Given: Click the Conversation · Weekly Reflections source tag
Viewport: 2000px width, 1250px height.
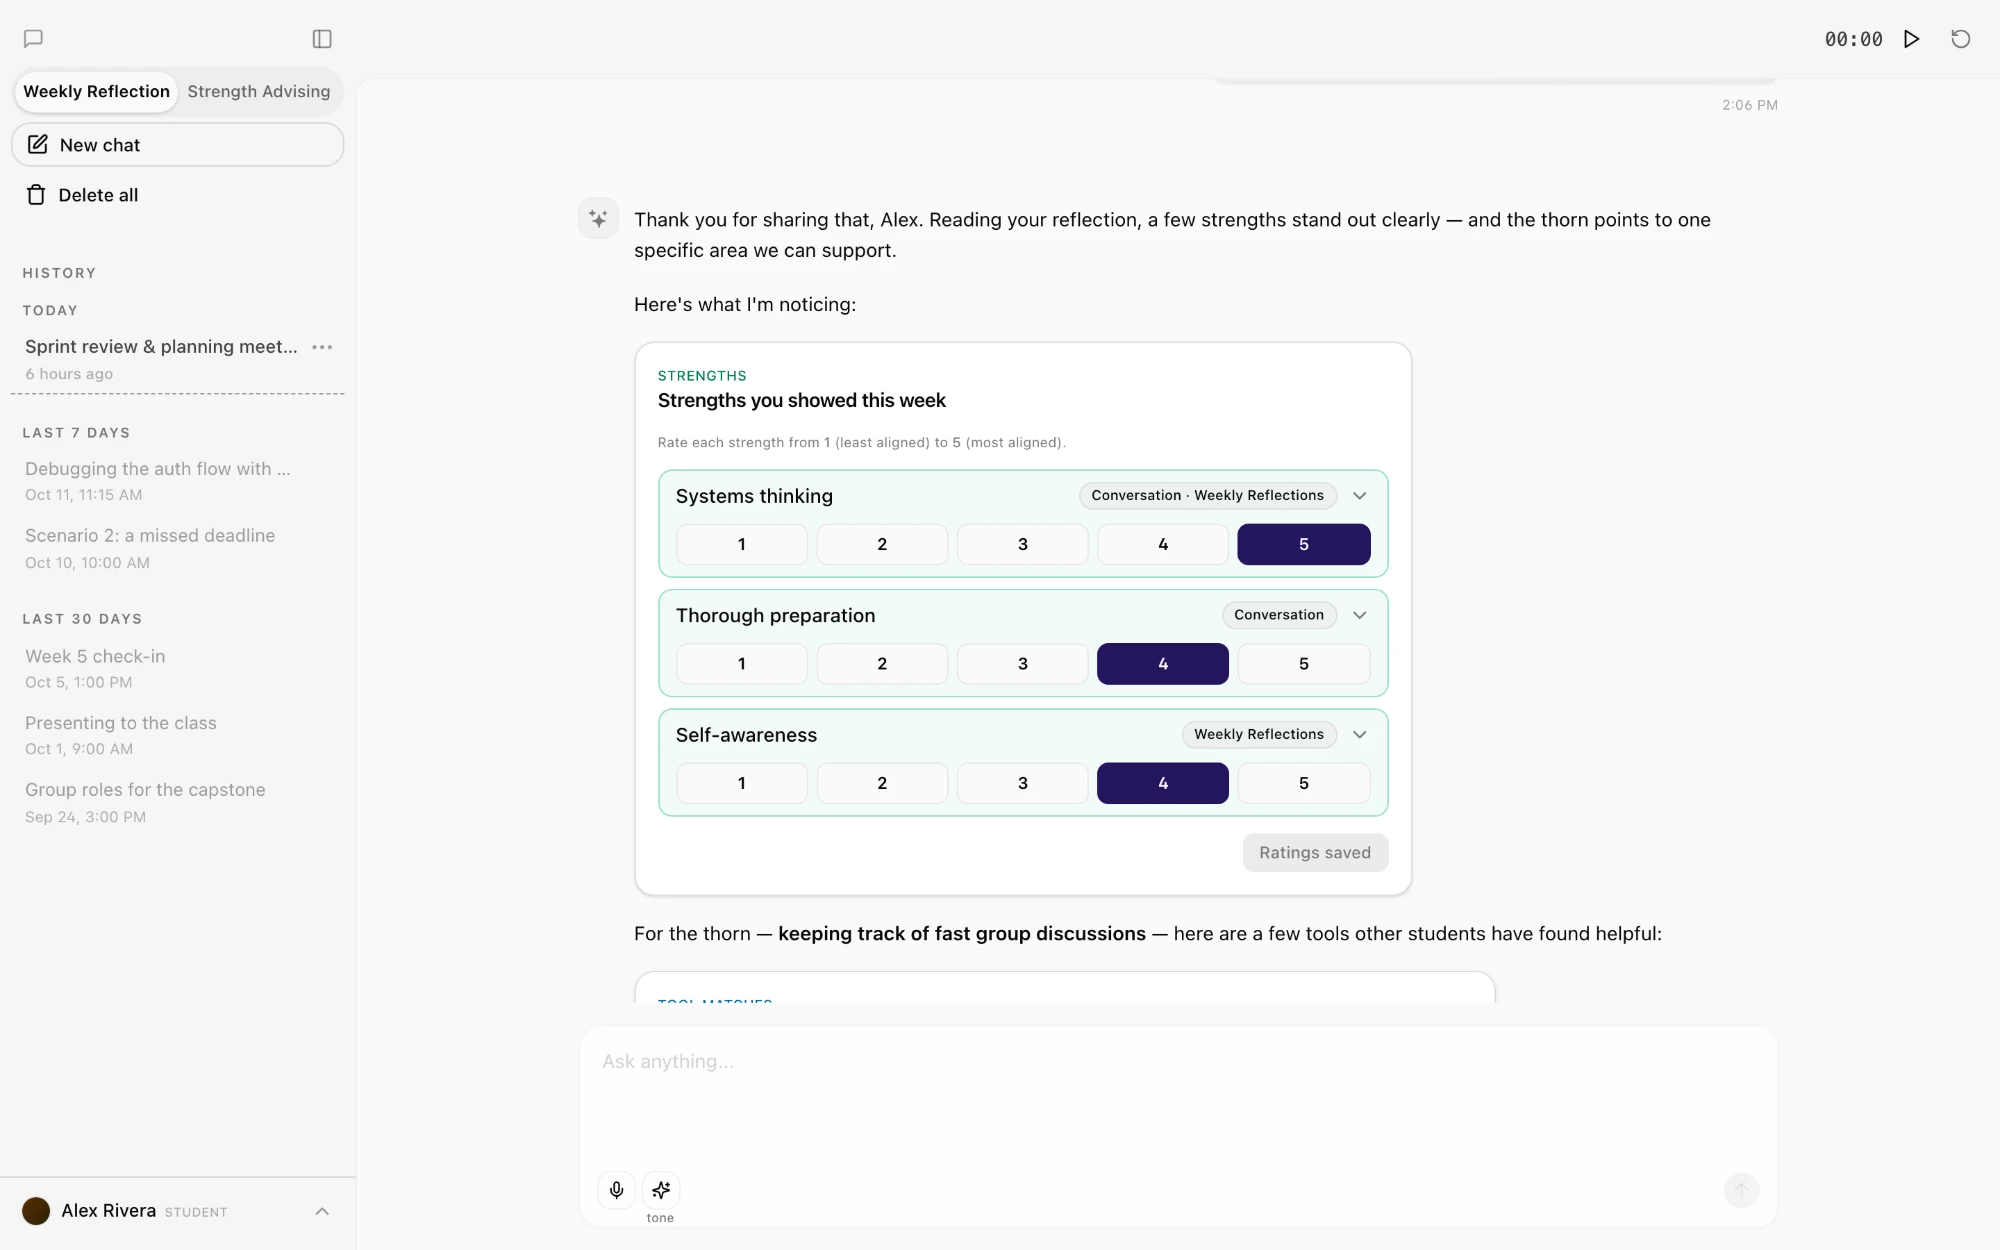Looking at the screenshot, I should (x=1207, y=496).
